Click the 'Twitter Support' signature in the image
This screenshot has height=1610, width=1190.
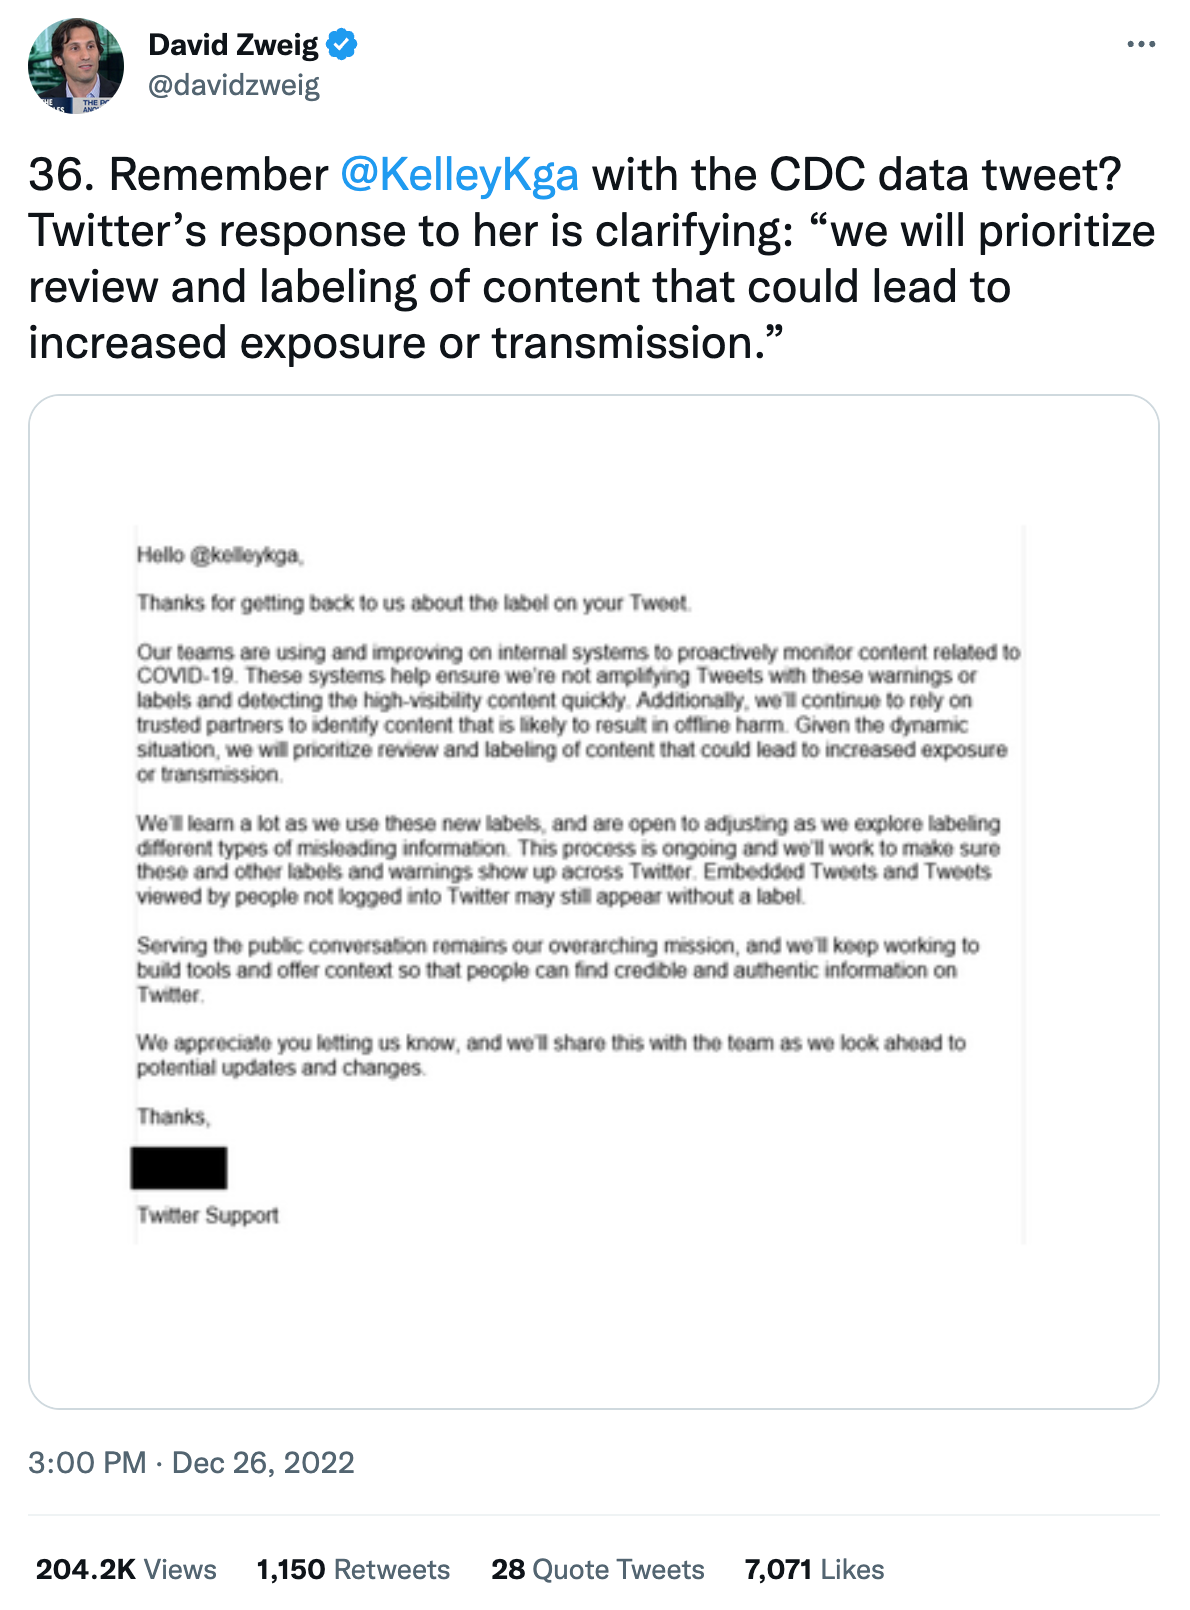pyautogui.click(x=208, y=1216)
